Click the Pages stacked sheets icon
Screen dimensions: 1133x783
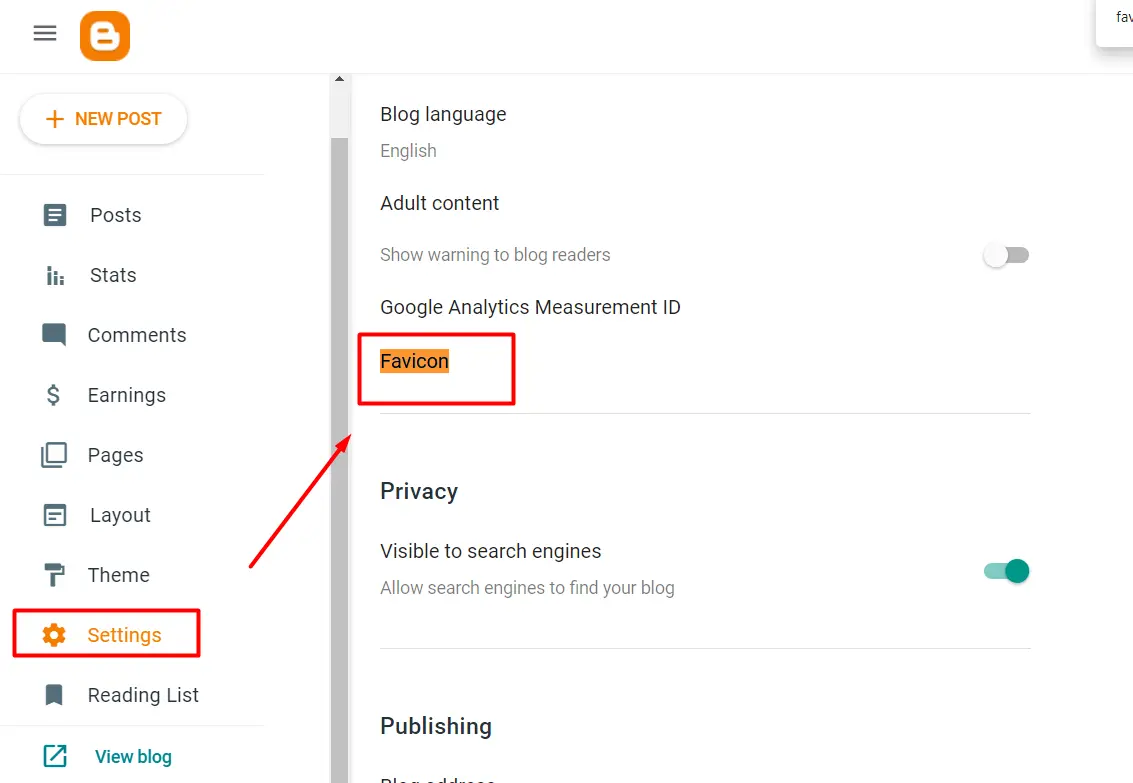(x=54, y=455)
